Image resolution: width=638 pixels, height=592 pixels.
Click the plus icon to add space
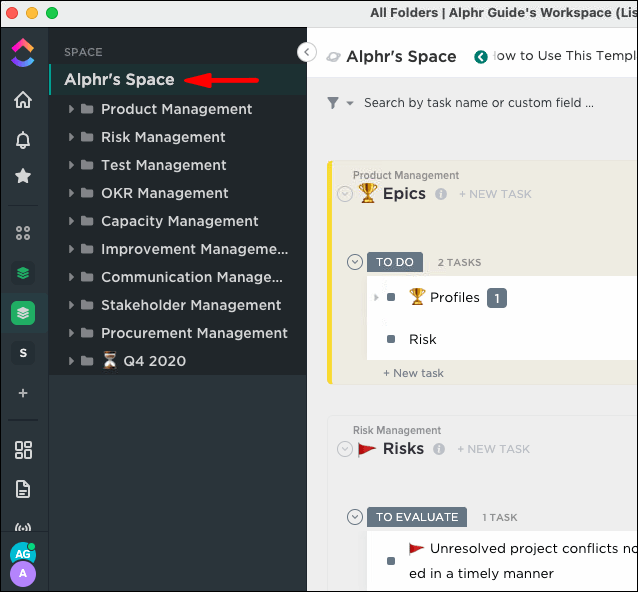23,393
